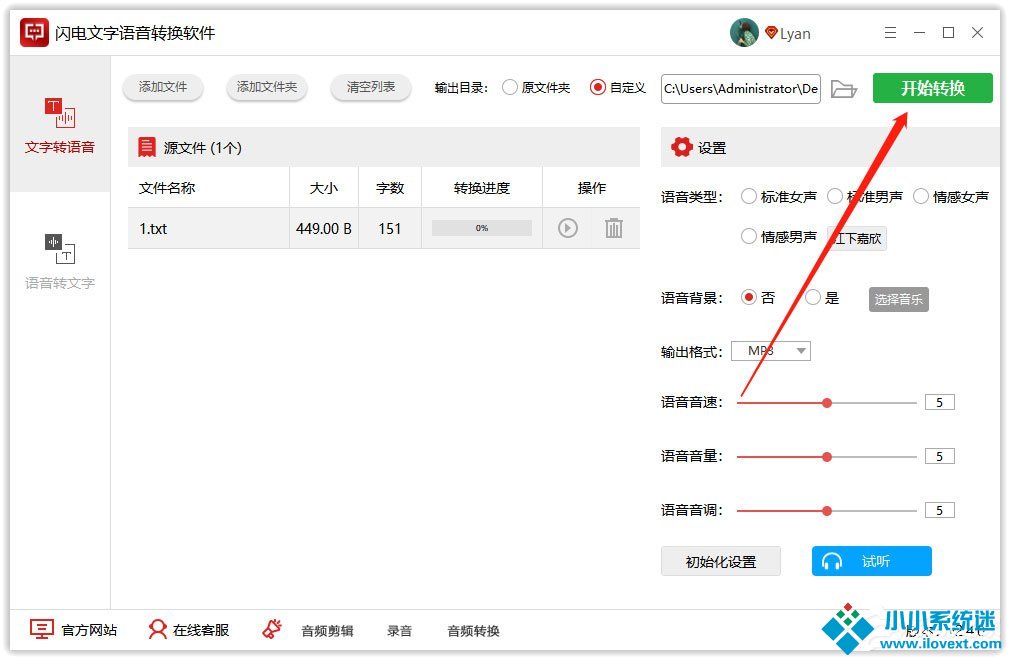This screenshot has height=660, width=1010.
Task: Open the 音频转换 audio conversion tool
Action: [473, 631]
